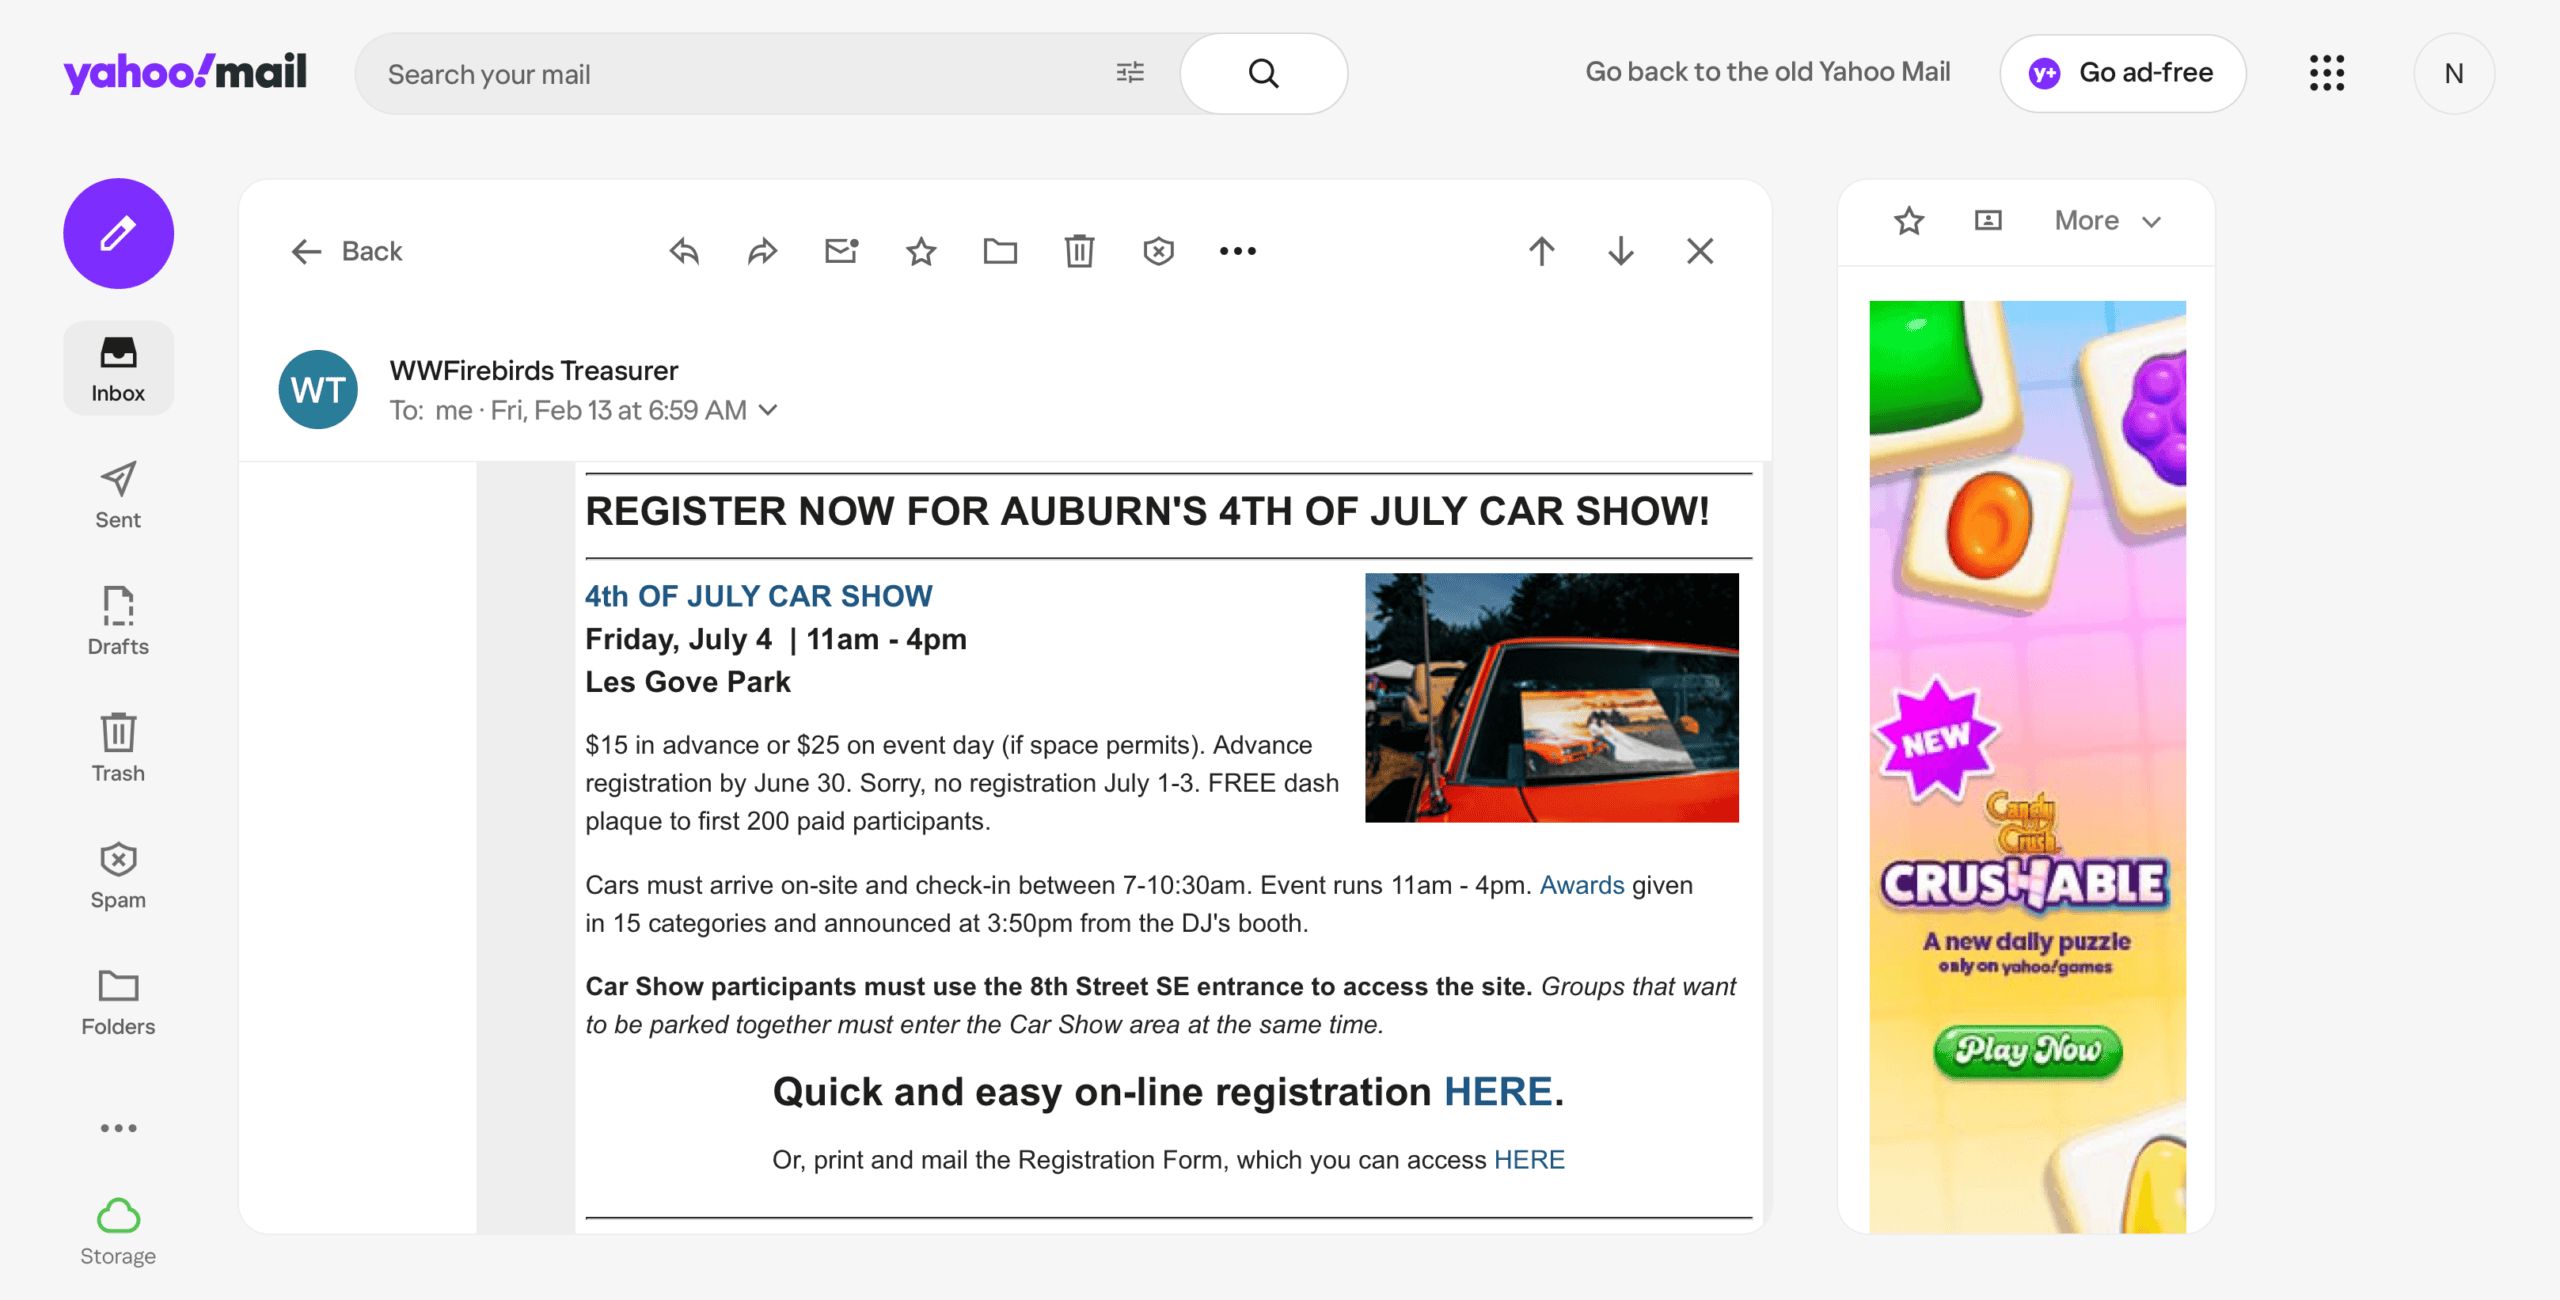Image resolution: width=2560 pixels, height=1300 pixels.
Task: Mark message as unread via the envelope icon
Action: pos(841,251)
